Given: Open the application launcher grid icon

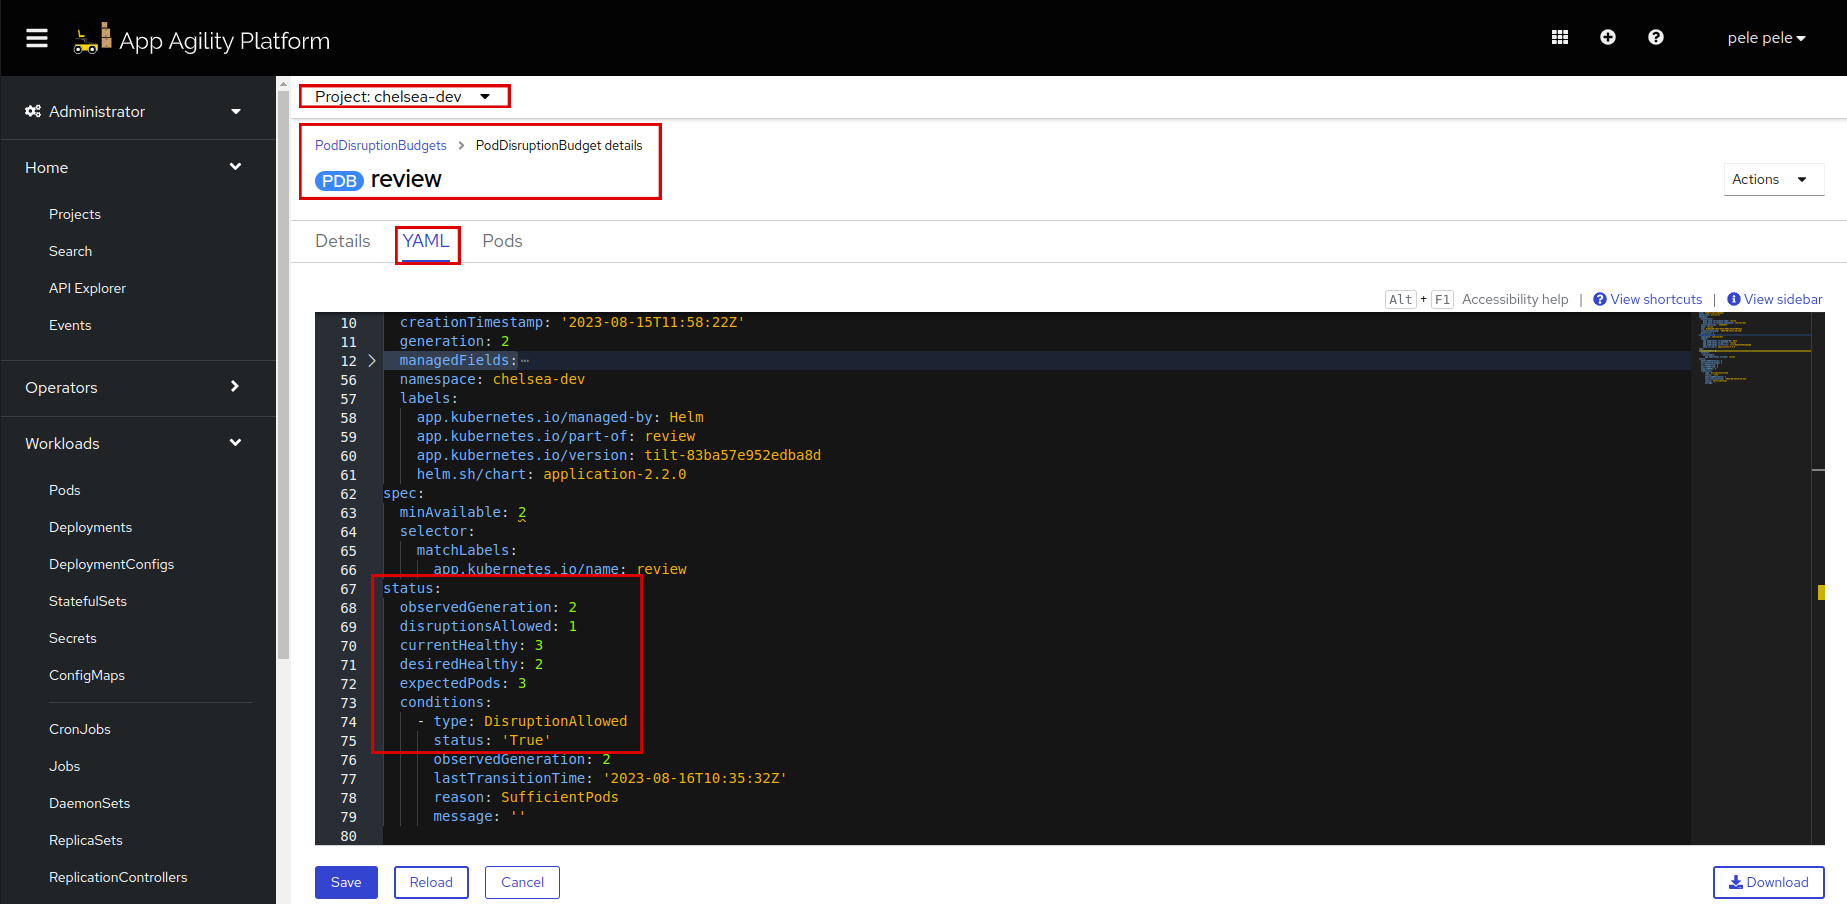Looking at the screenshot, I should (x=1559, y=37).
